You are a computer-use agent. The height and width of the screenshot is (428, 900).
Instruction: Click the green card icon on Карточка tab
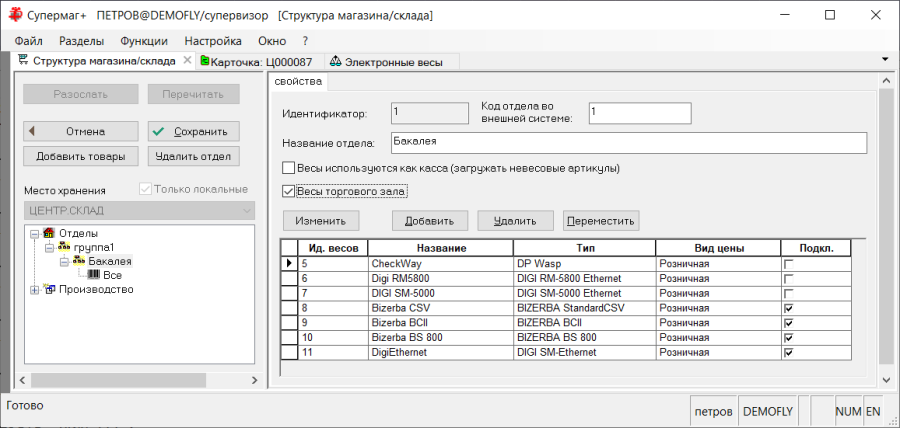click(x=204, y=61)
